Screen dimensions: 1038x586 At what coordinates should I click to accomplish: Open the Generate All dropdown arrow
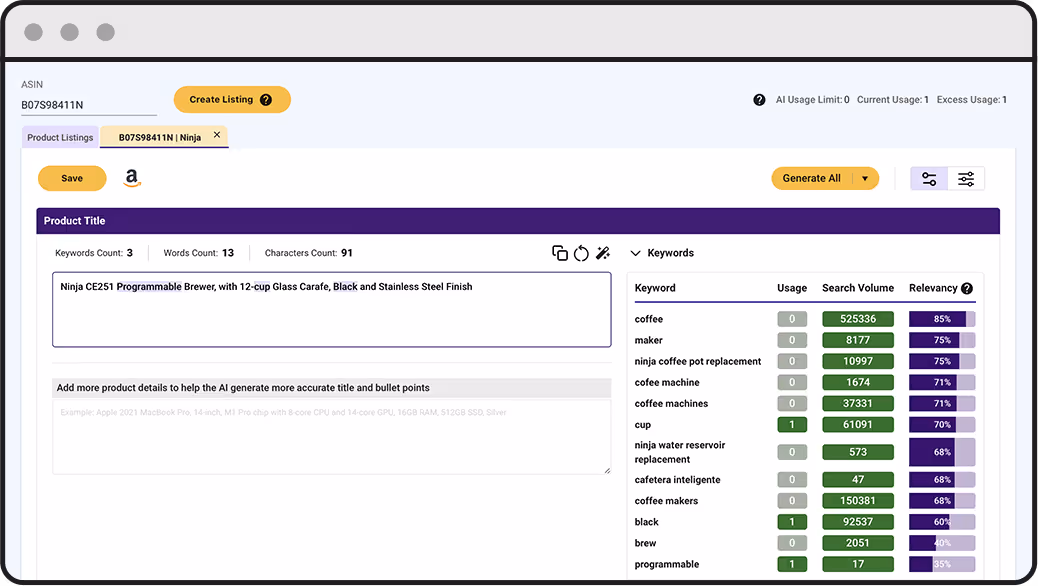[865, 179]
